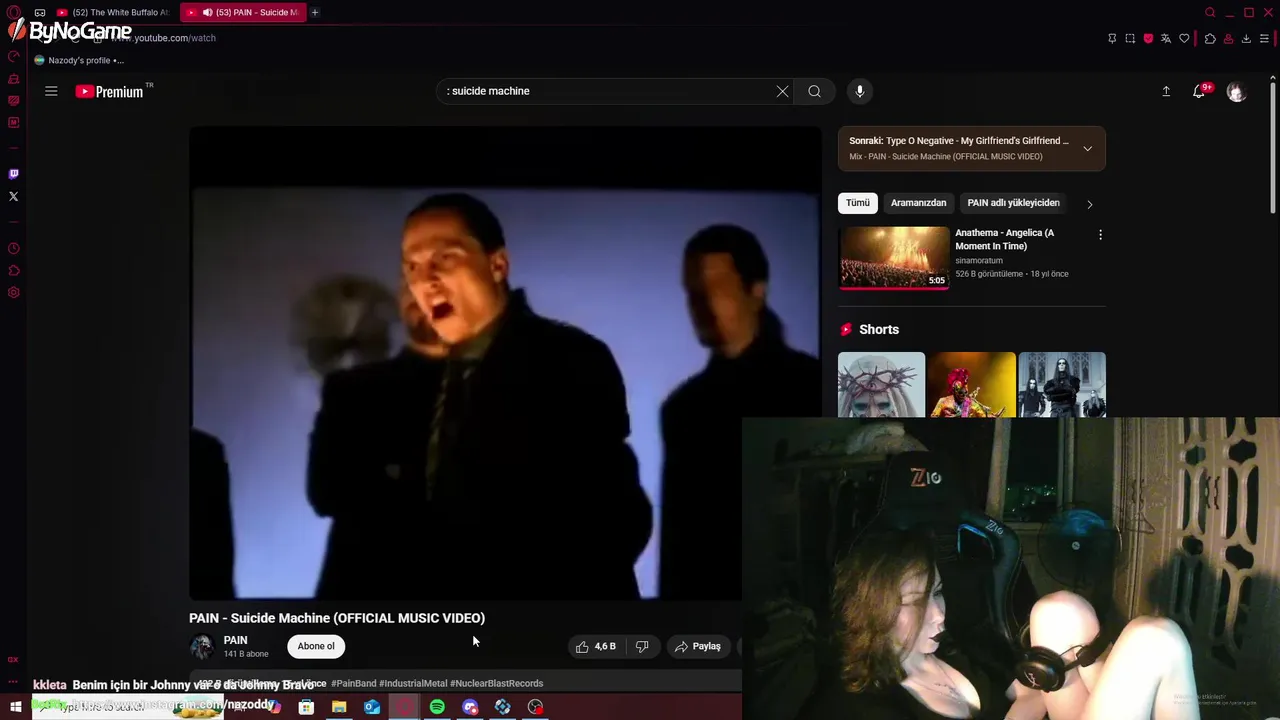The width and height of the screenshot is (1280, 720).
Task: Click the #IndustrialMetal hashtag
Action: pos(413,683)
